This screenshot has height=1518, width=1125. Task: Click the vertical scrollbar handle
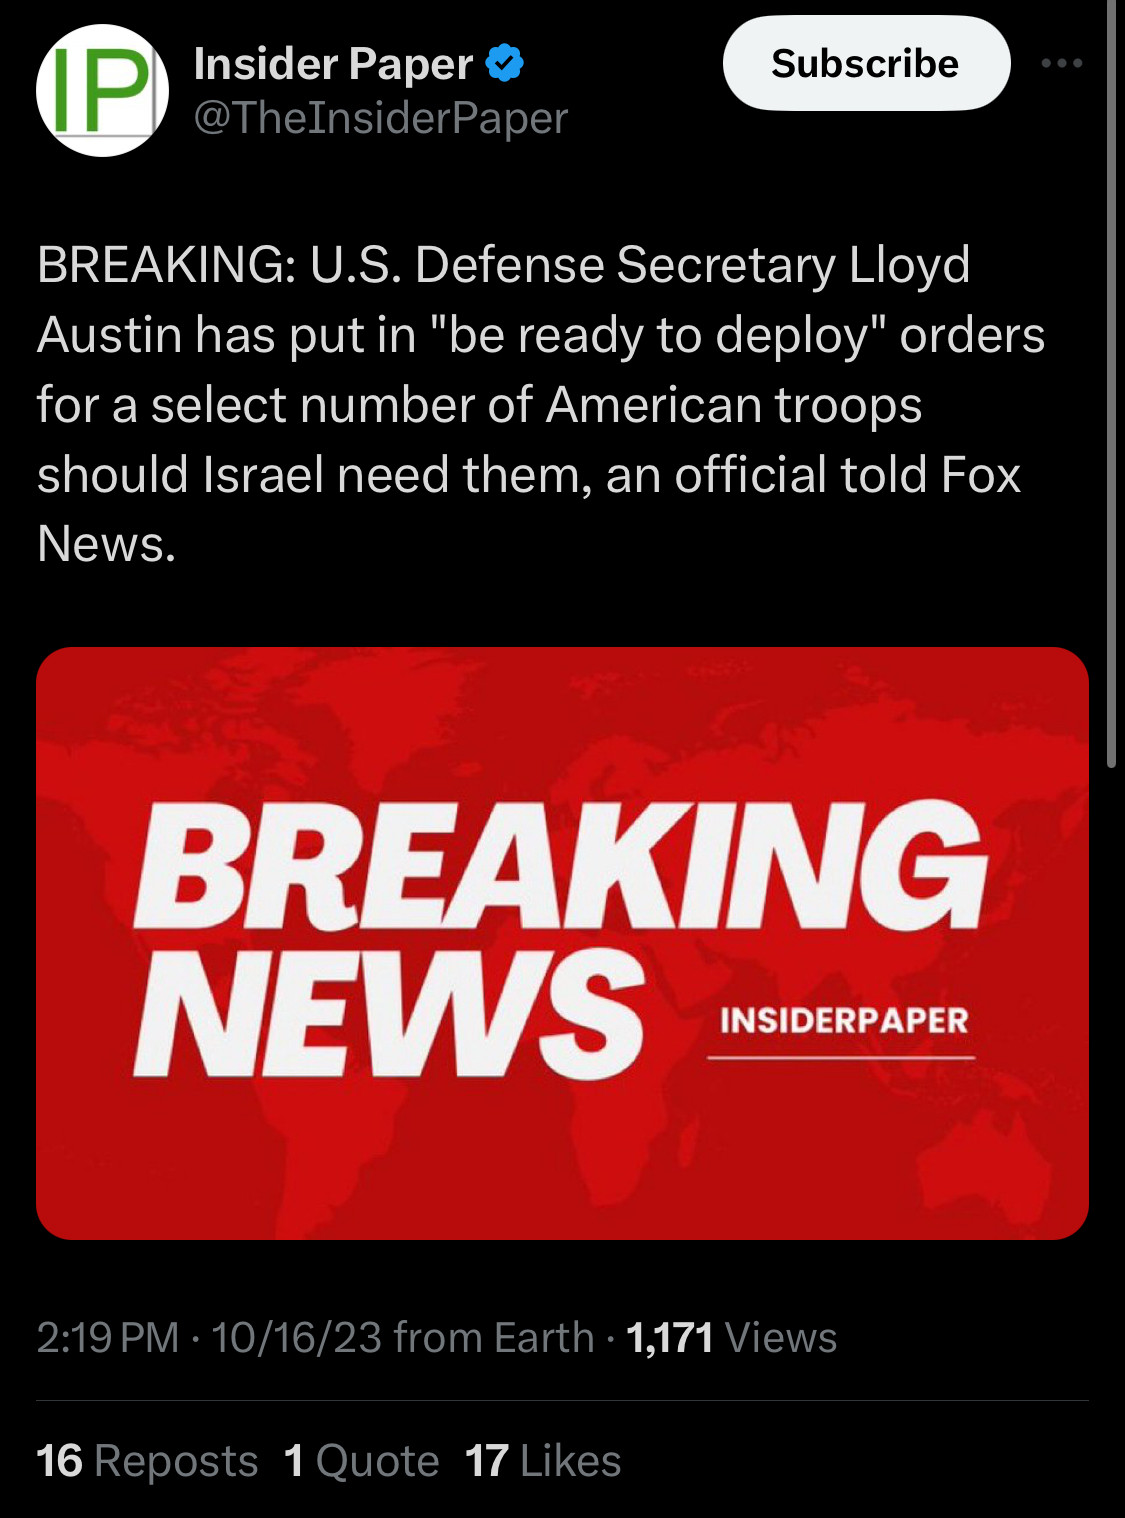1111,384
